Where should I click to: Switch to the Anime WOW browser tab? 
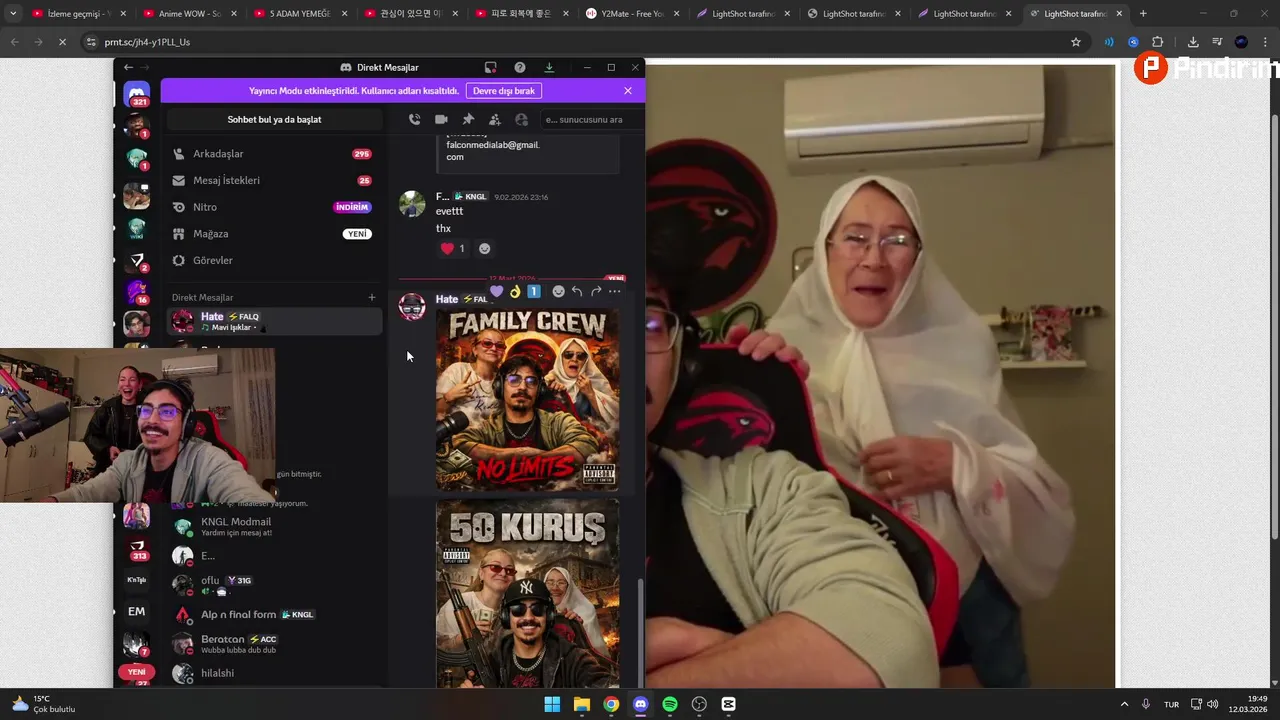(x=189, y=14)
